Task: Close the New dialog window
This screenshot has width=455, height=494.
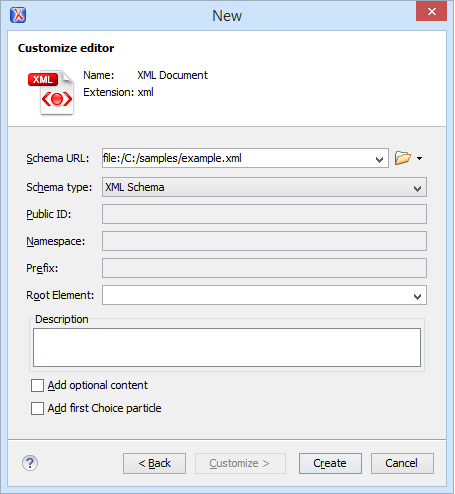Action: point(431,11)
